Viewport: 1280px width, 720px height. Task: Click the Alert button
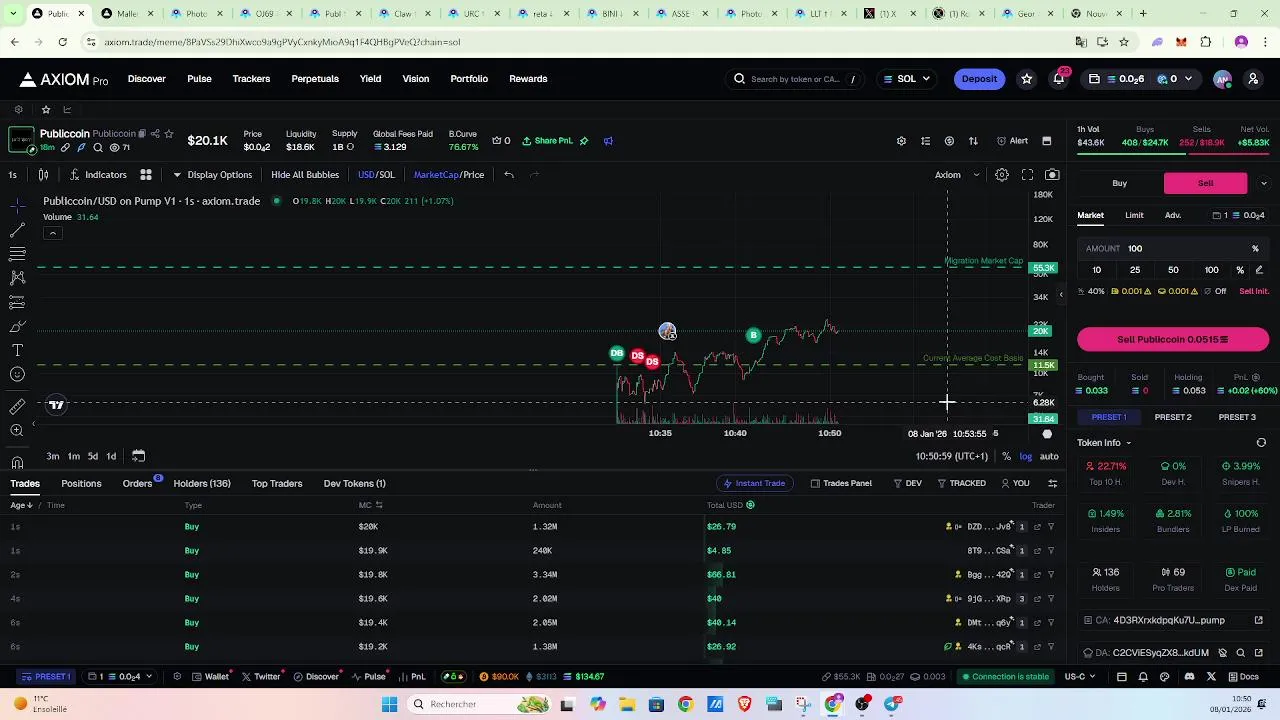(1013, 141)
